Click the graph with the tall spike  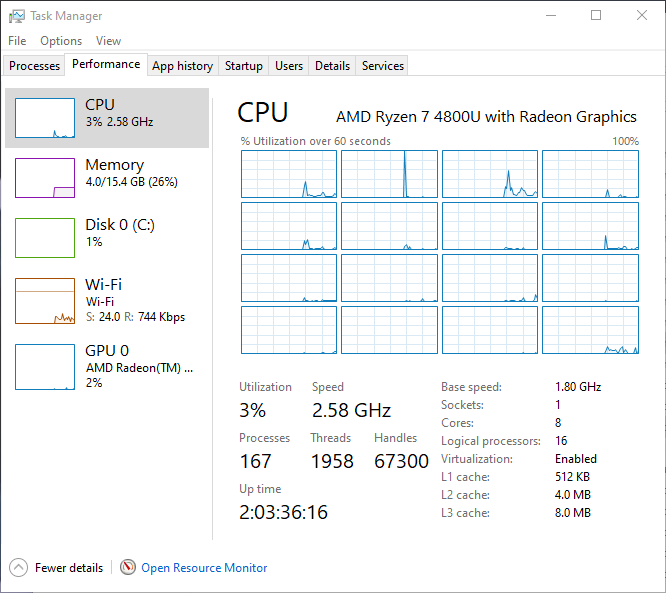(389, 174)
